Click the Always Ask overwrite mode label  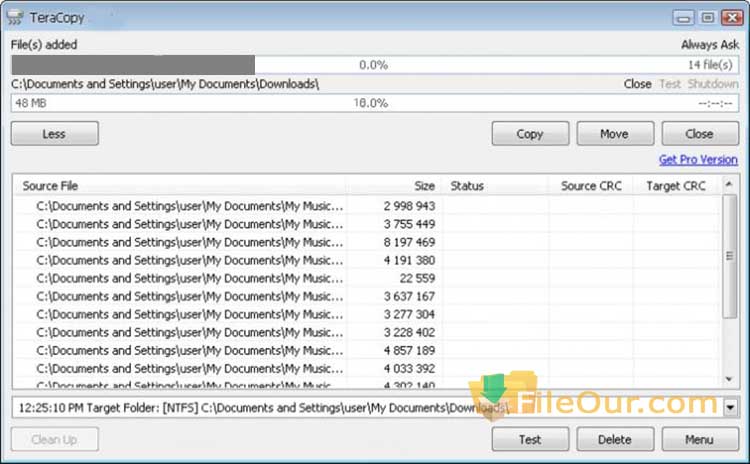pos(710,44)
